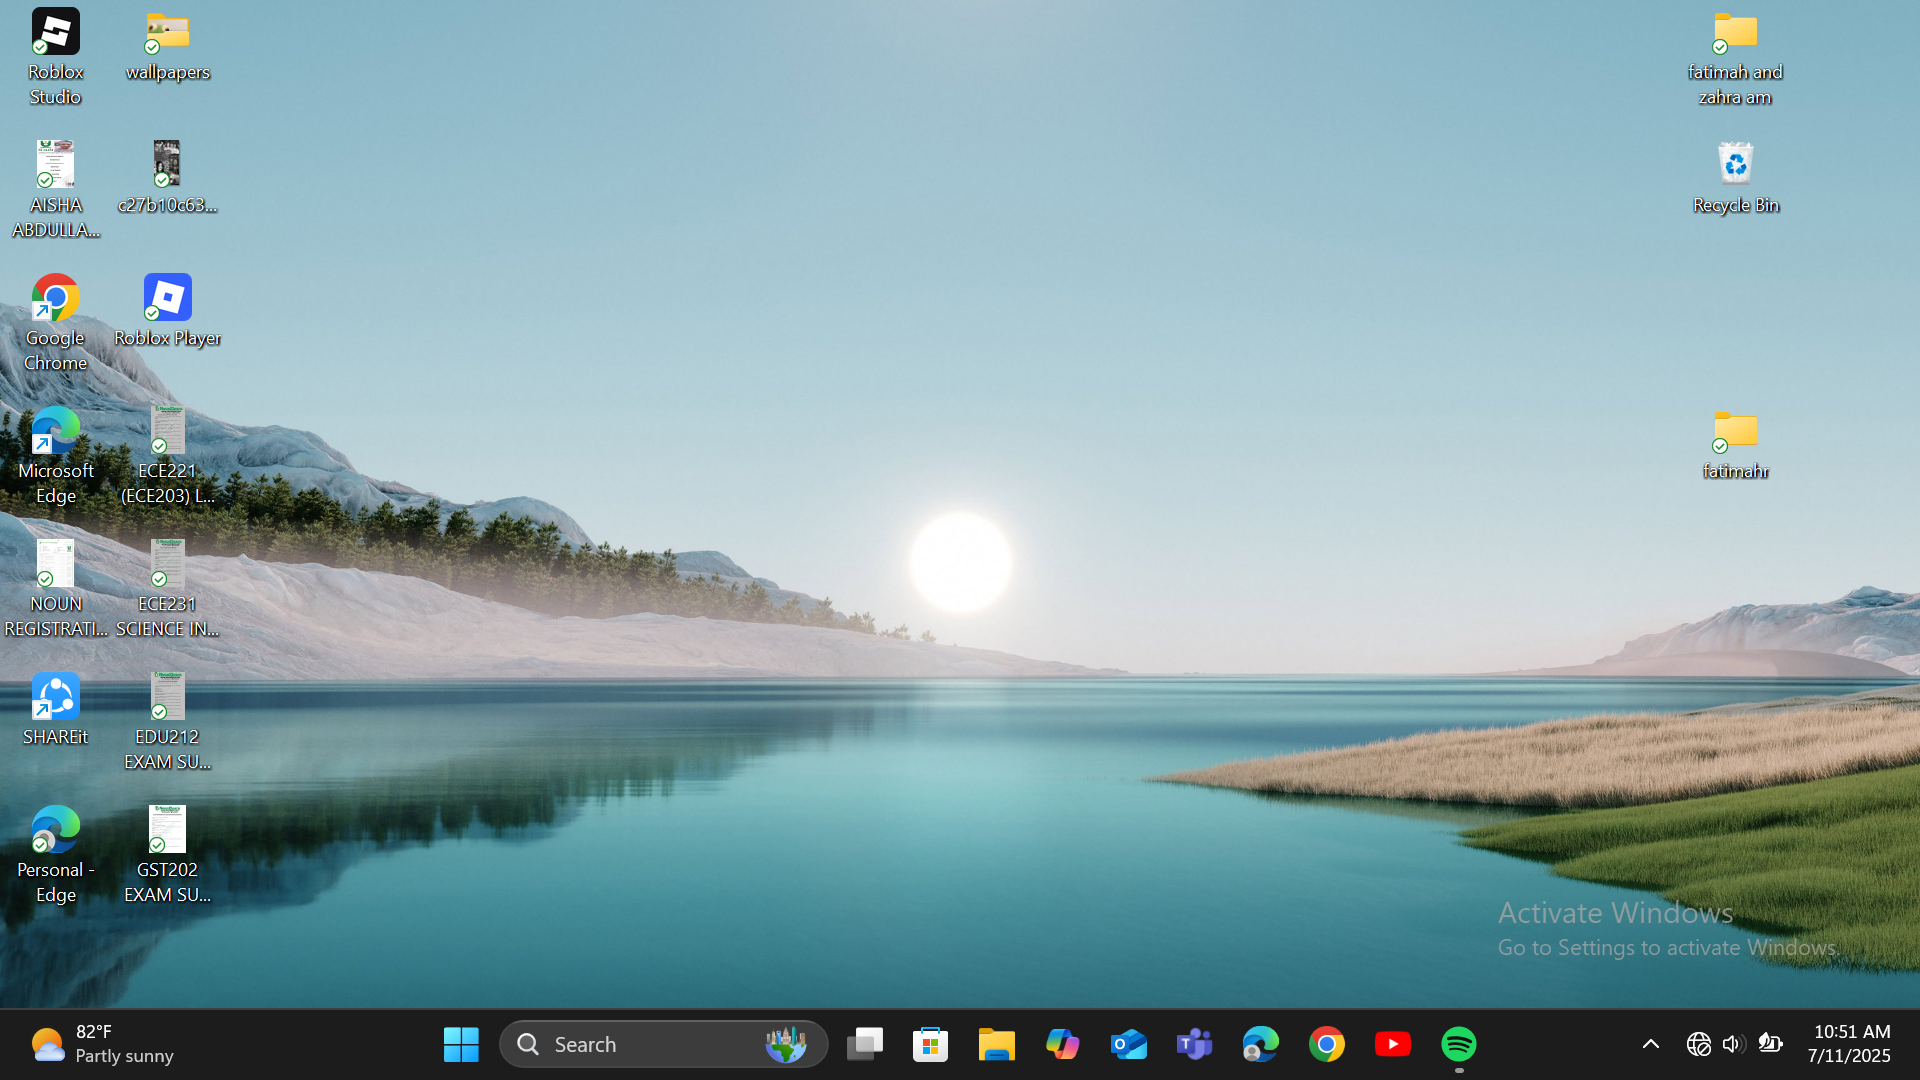Open Spotify from the taskbar
Image resolution: width=1920 pixels, height=1080 pixels.
click(1459, 1044)
